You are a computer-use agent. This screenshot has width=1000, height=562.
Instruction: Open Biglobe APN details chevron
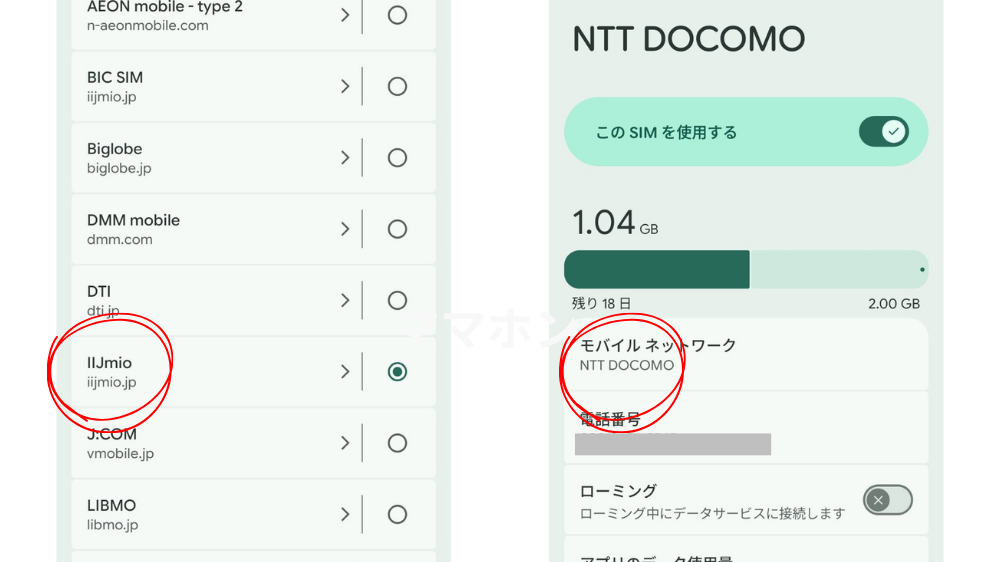point(345,158)
